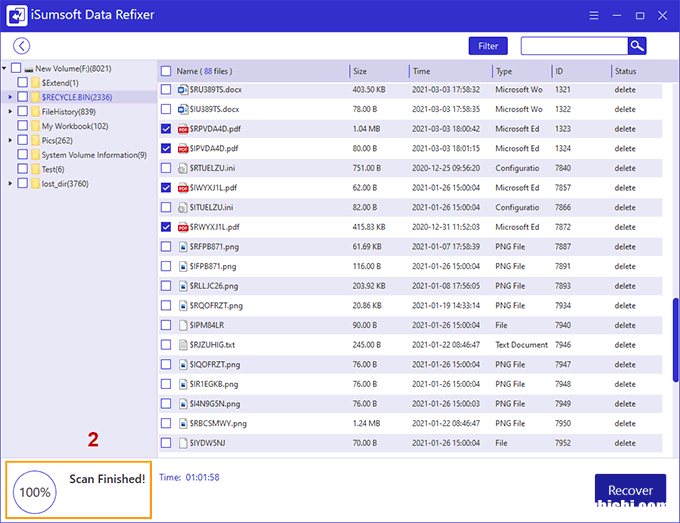Sort files by the Size column header
This screenshot has height=523, width=680.
[378, 72]
